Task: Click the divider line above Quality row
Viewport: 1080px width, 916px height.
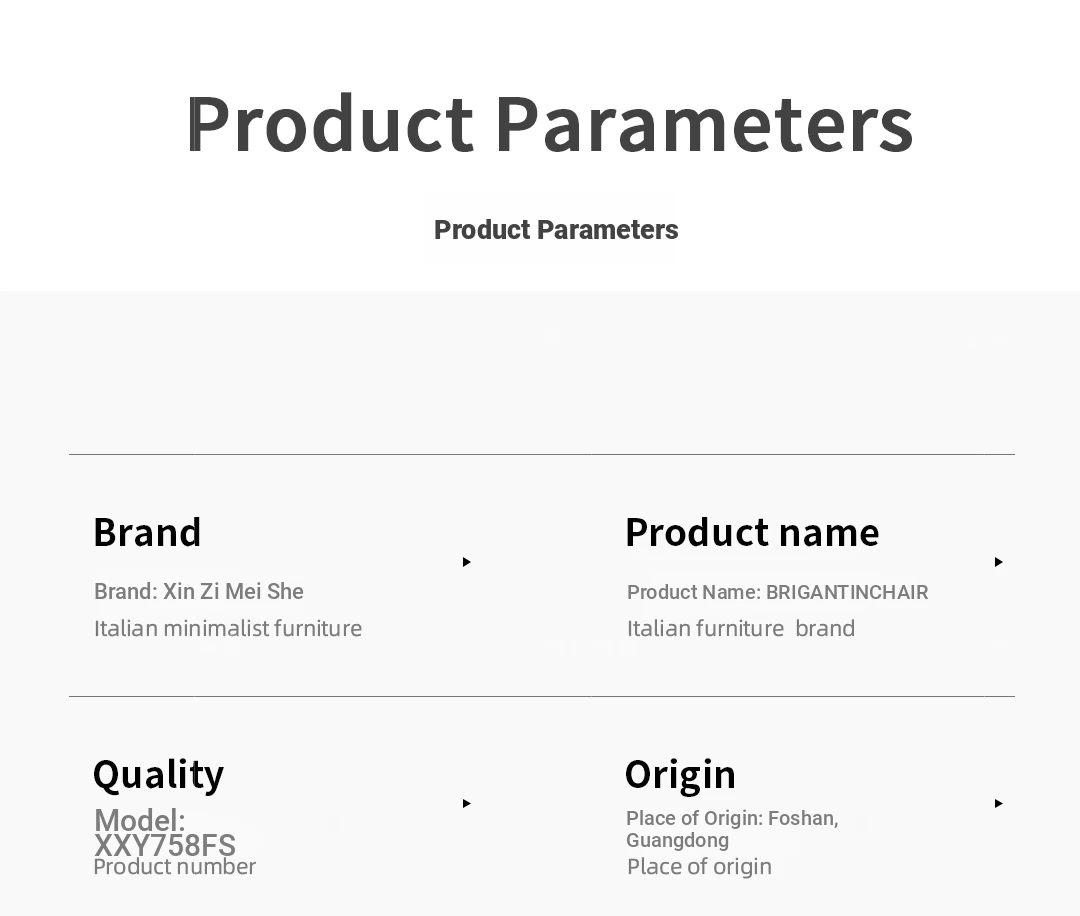Action: tap(541, 696)
